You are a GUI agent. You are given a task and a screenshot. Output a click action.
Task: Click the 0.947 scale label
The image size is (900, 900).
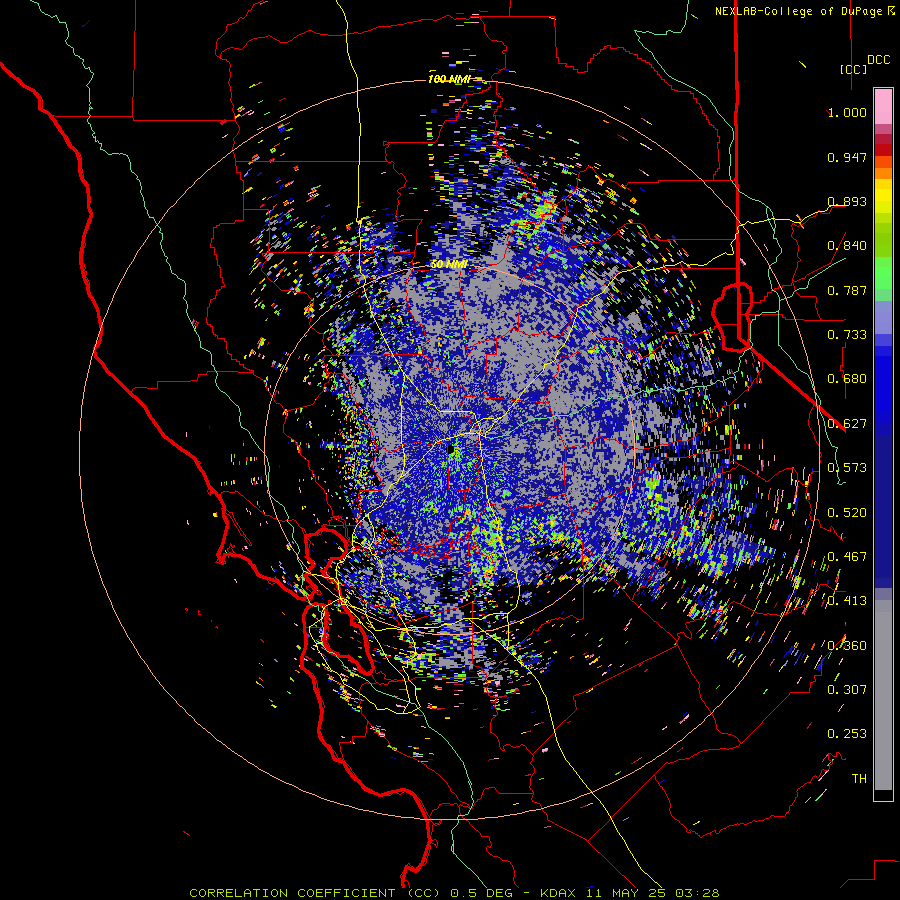[x=847, y=157]
